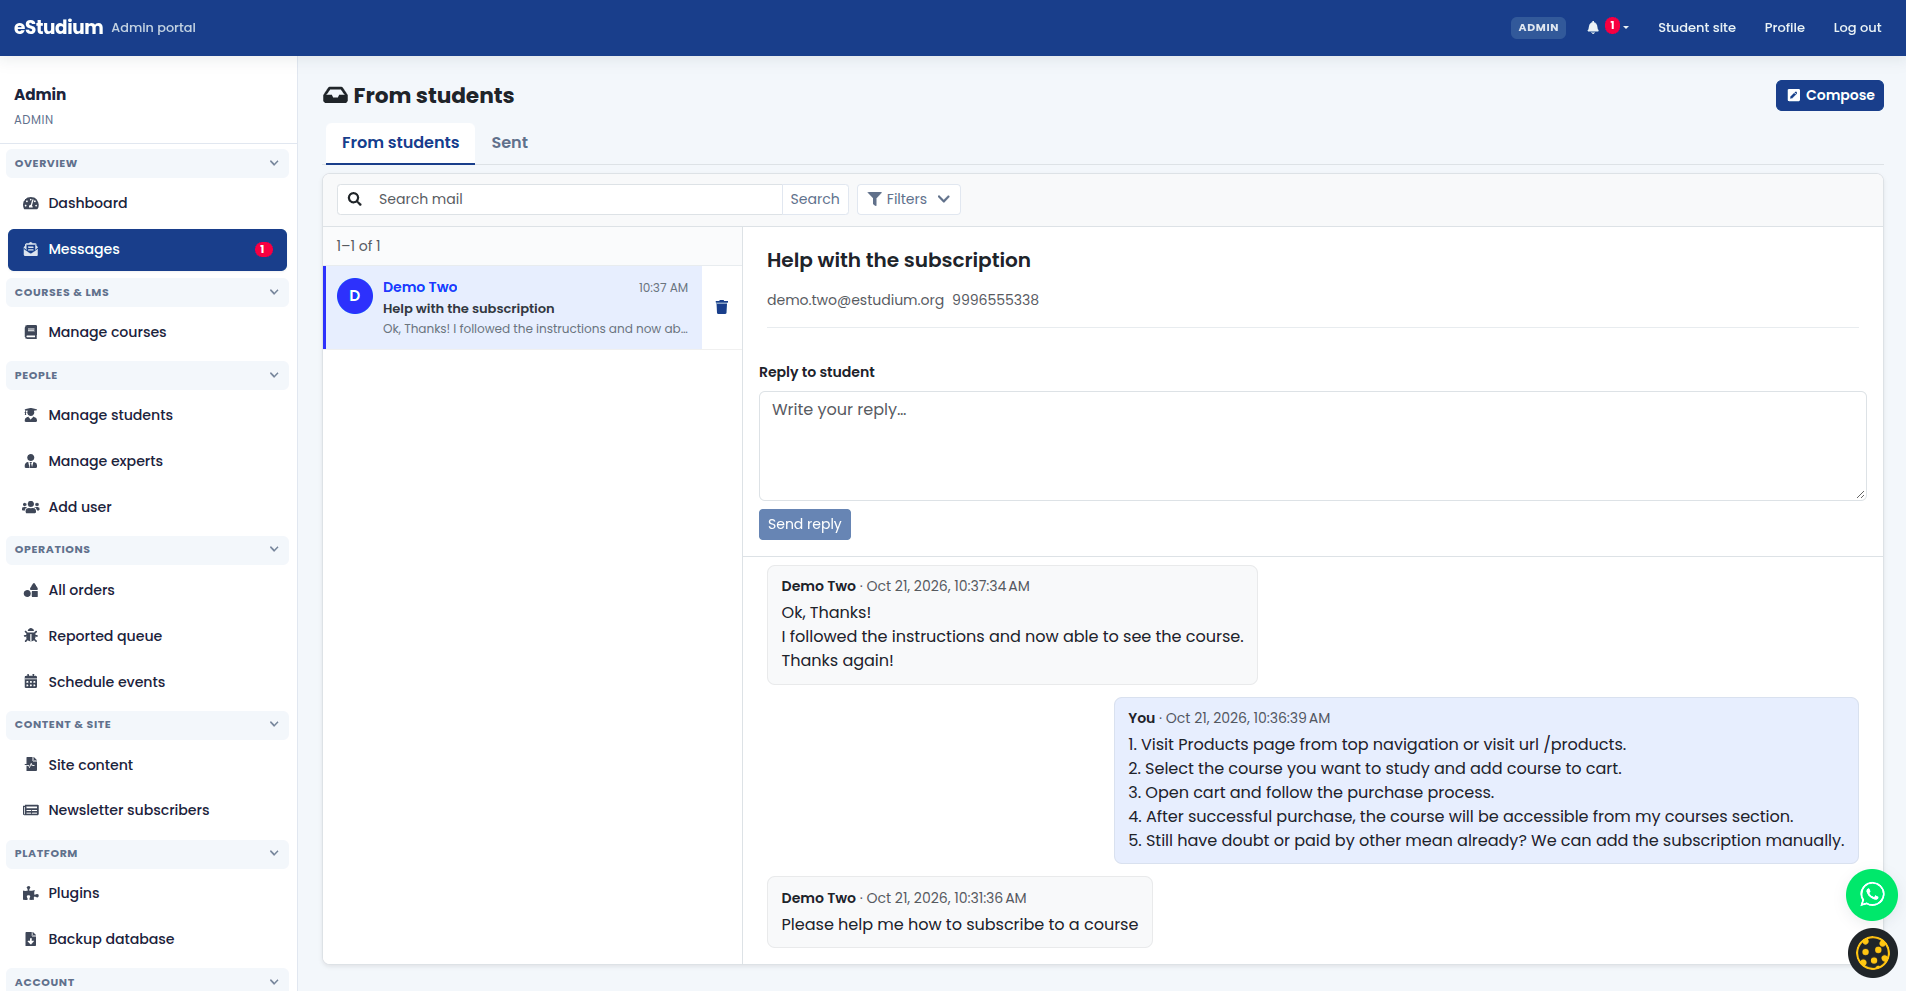The width and height of the screenshot is (1906, 991).
Task: Go to Manage courses
Action: click(x=147, y=332)
